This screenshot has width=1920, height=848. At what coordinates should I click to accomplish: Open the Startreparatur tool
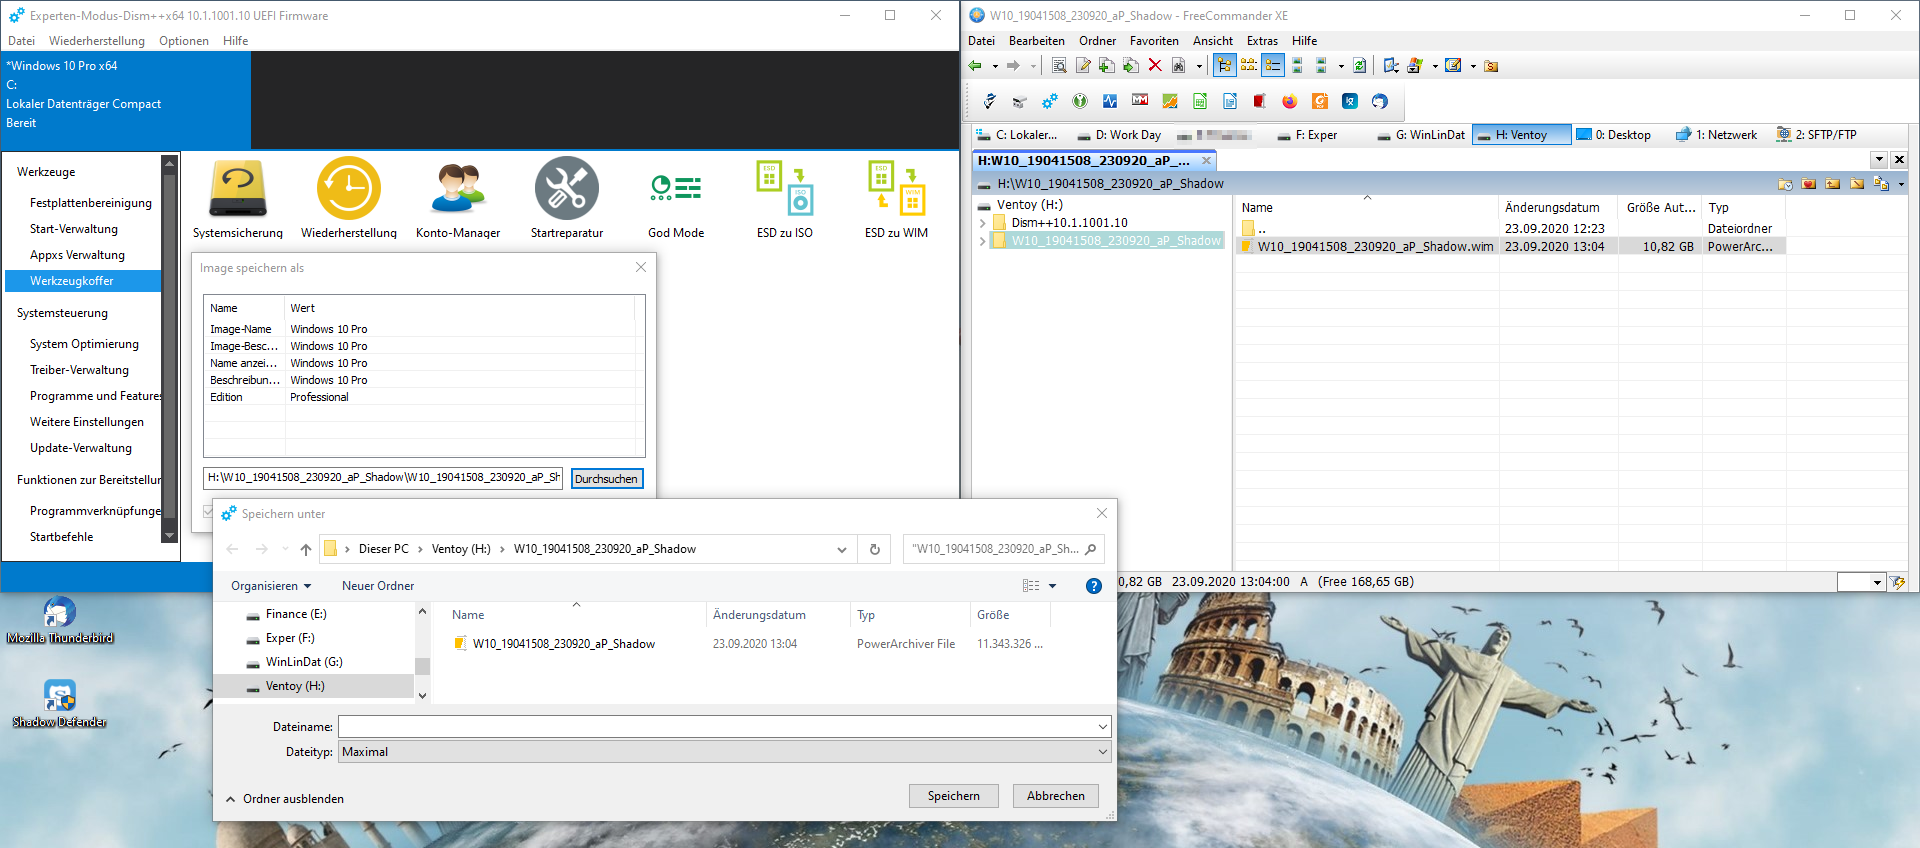pos(567,199)
